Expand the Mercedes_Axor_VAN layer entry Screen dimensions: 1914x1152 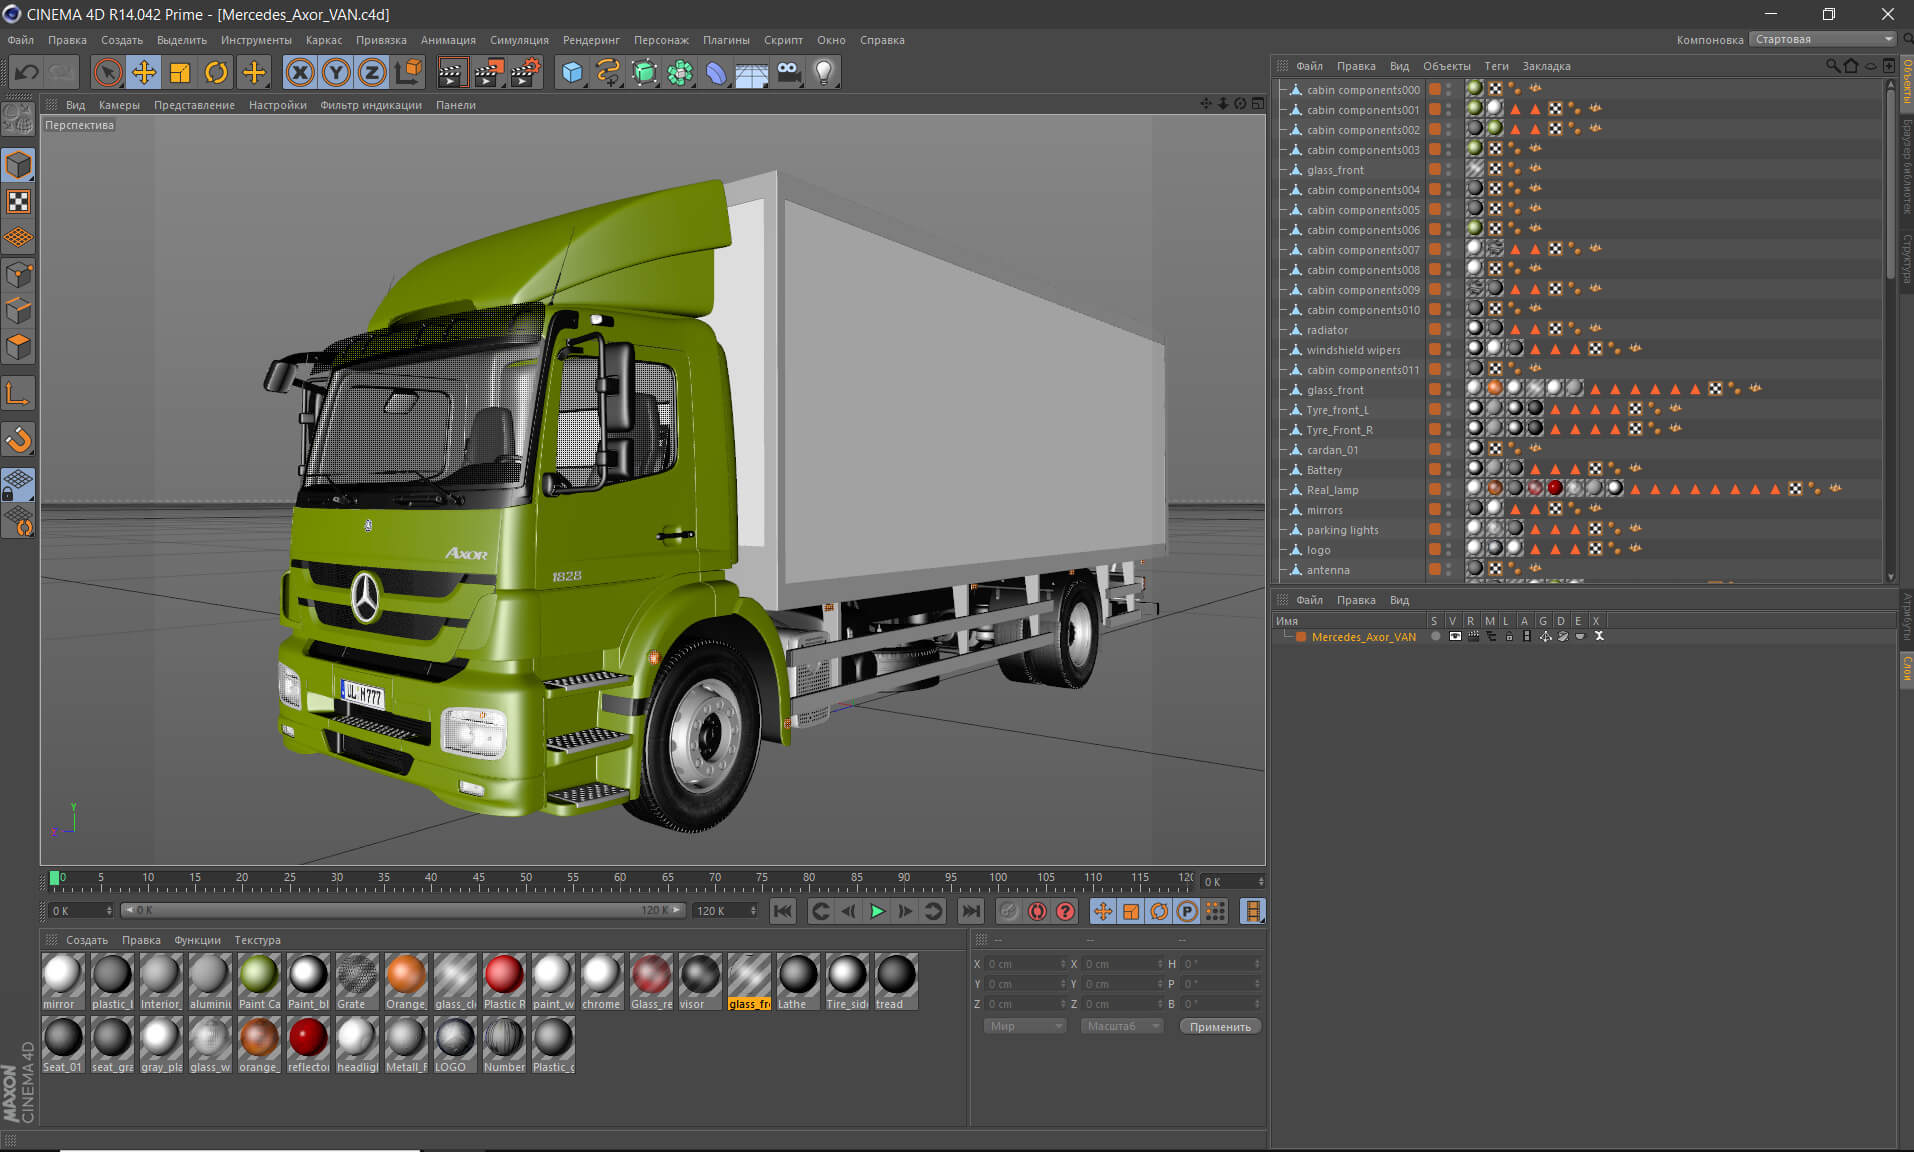(1286, 636)
